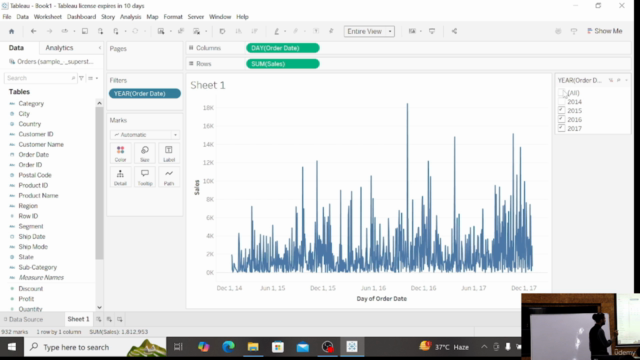Open the Analysis menu
Screen dimensions: 640x360
point(130,17)
